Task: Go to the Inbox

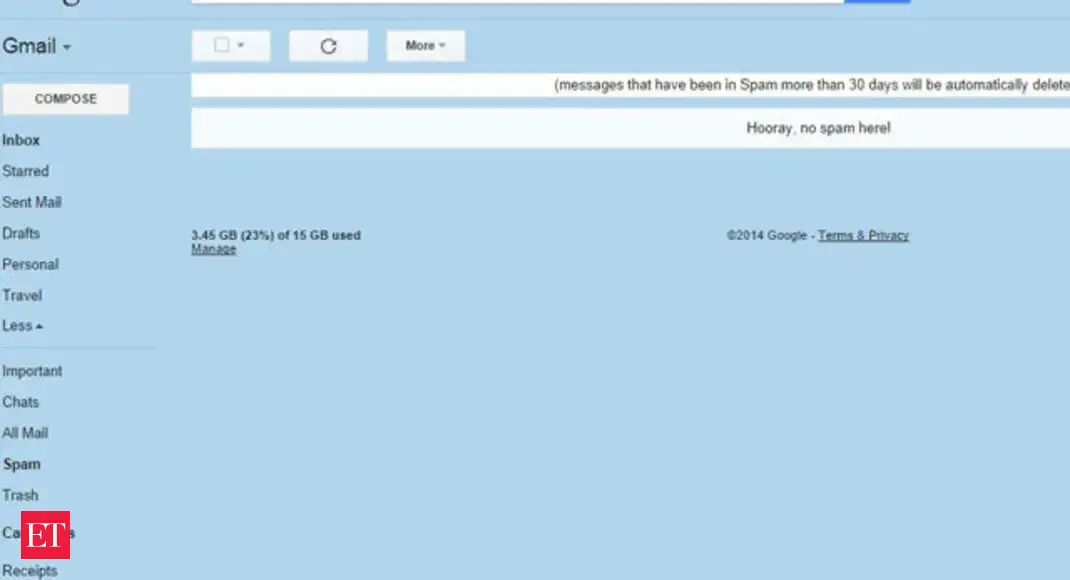Action: (x=21, y=140)
